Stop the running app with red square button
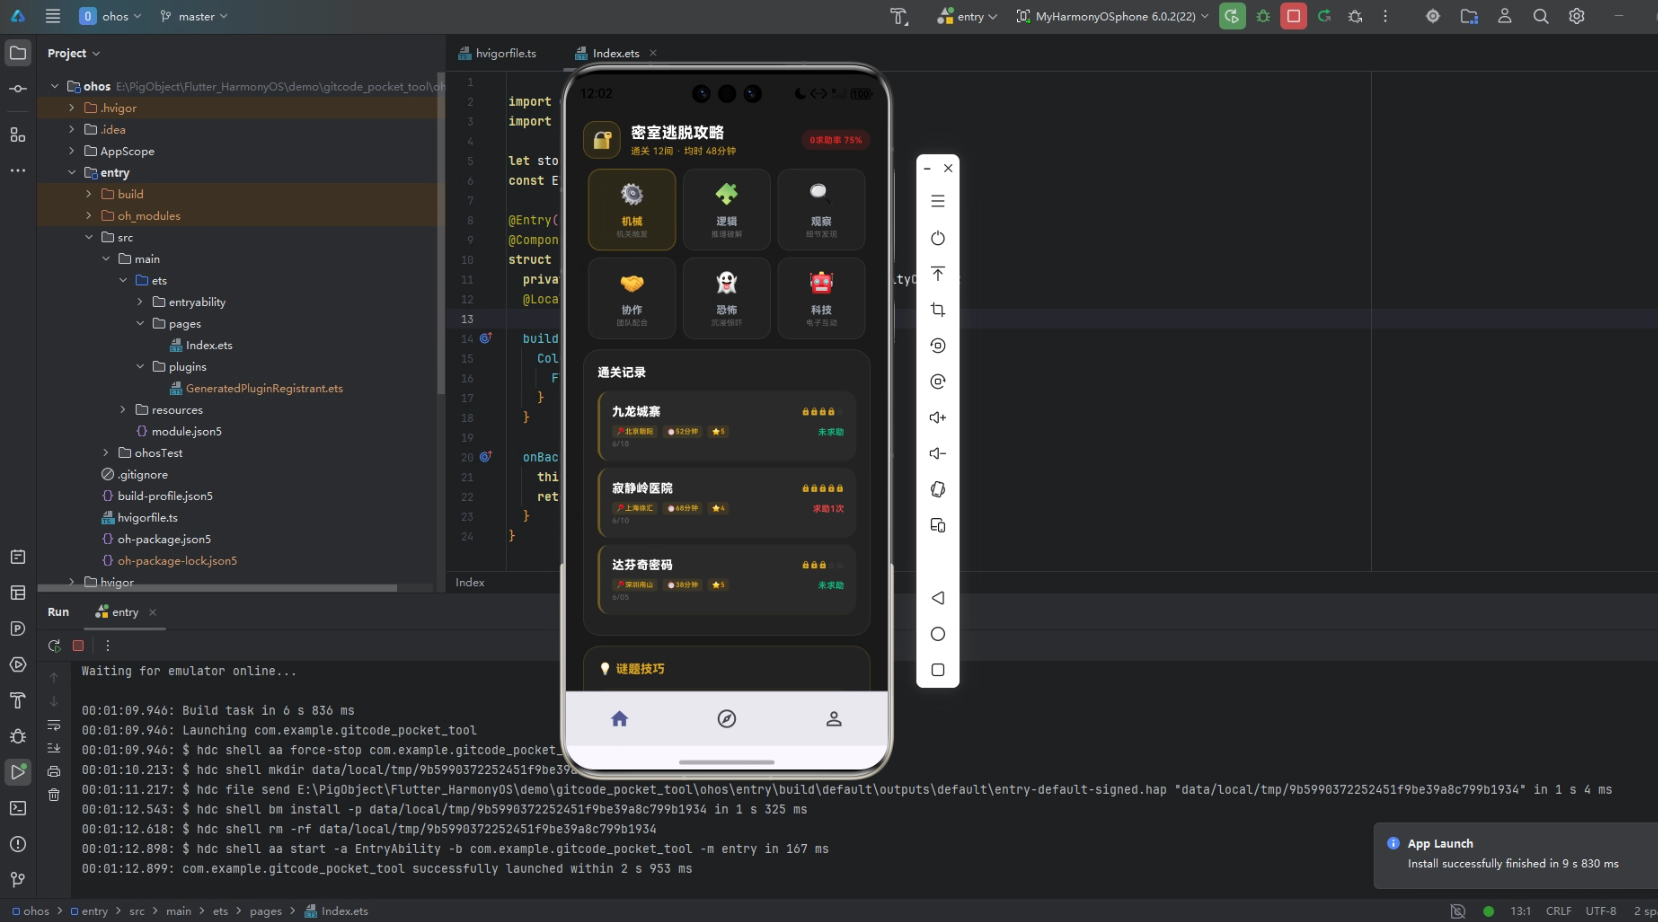1658x922 pixels. pos(1293,16)
